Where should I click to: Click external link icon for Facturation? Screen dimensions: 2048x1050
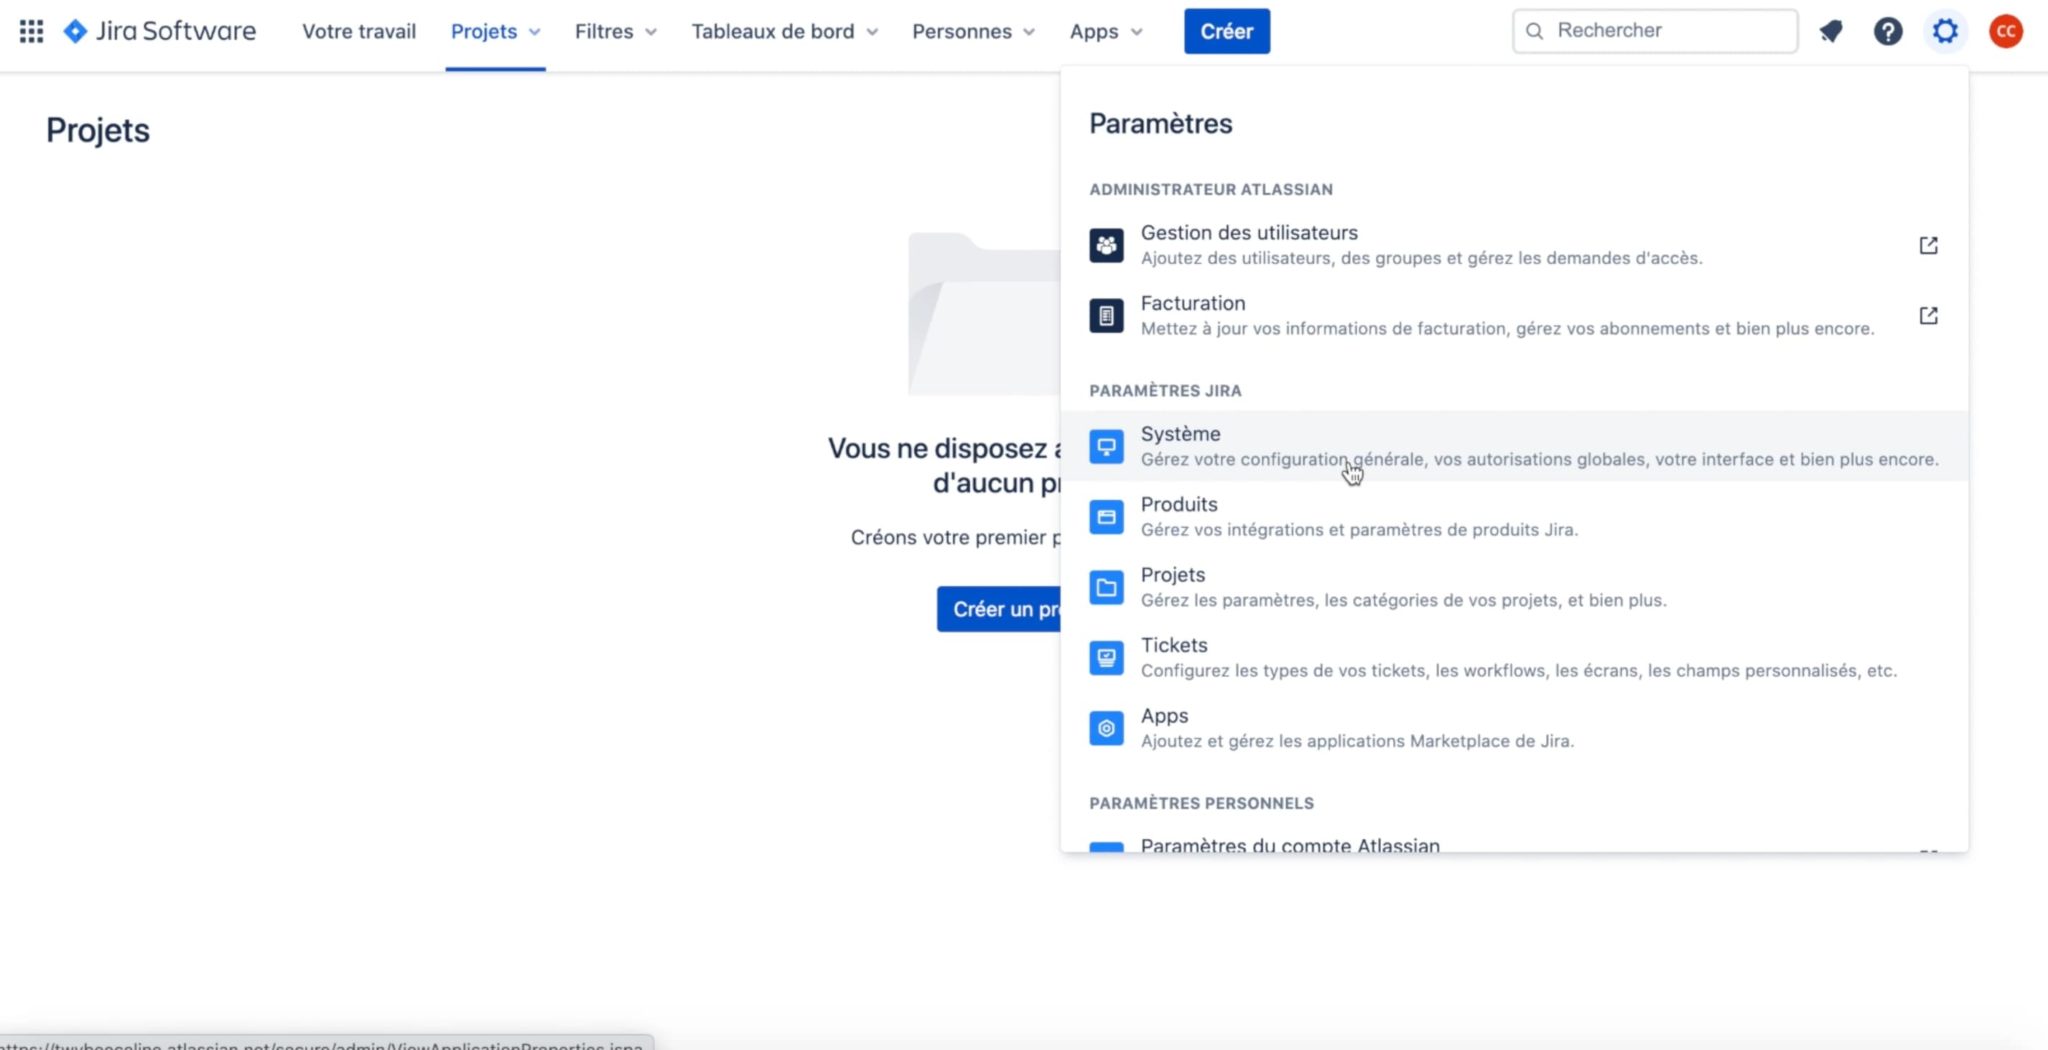pyautogui.click(x=1928, y=316)
